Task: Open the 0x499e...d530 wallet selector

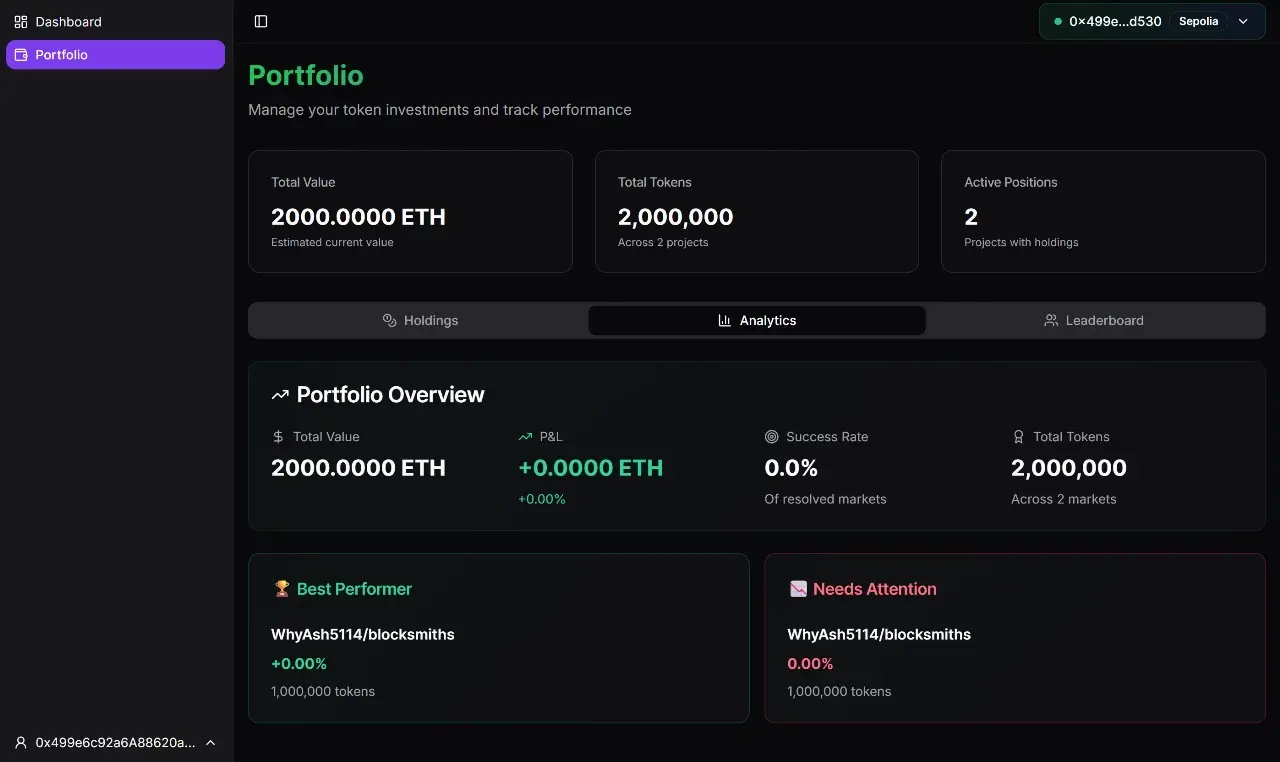Action: pos(1114,21)
